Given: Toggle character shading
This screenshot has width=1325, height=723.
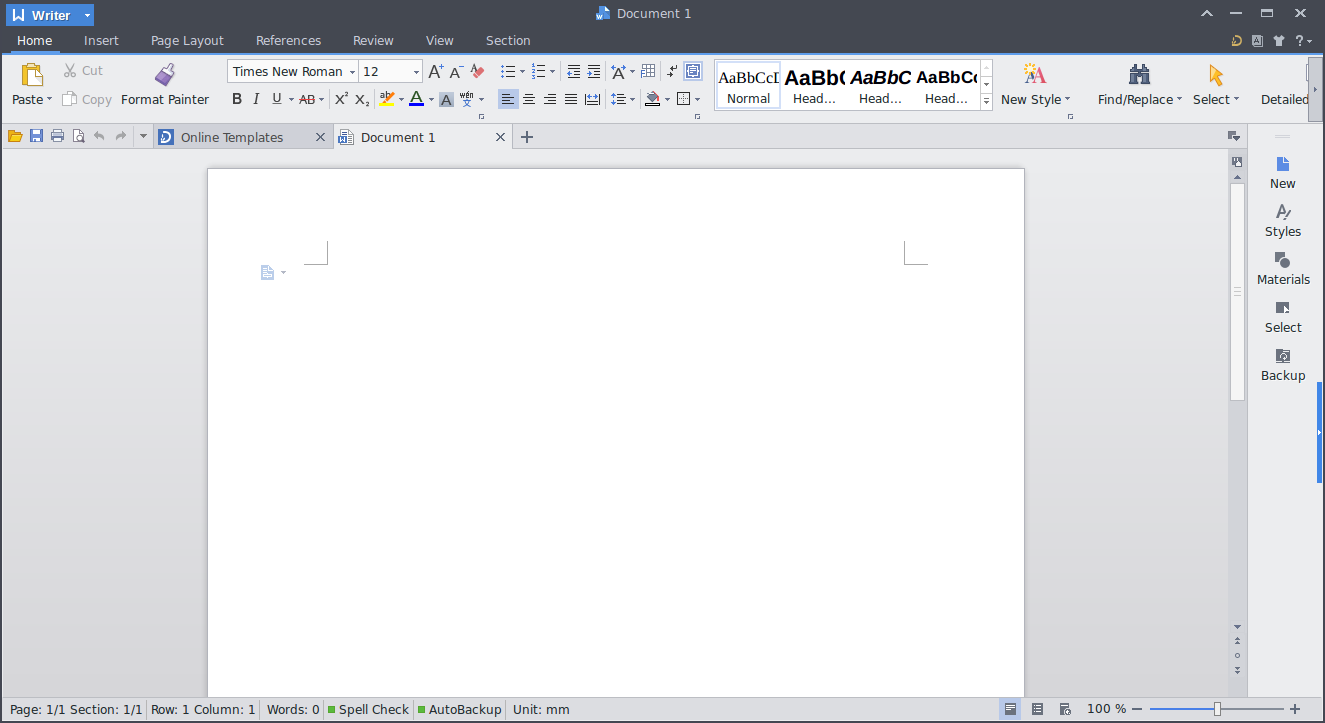Looking at the screenshot, I should pyautogui.click(x=446, y=99).
